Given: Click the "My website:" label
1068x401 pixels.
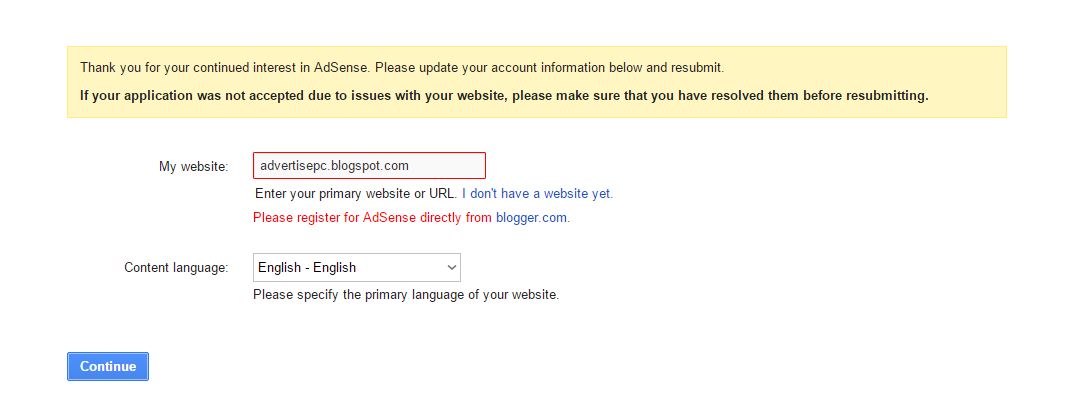Looking at the screenshot, I should pos(193,165).
